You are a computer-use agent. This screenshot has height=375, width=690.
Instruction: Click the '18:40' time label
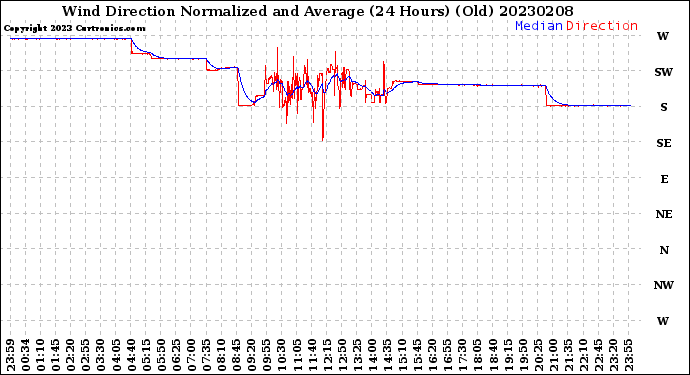[492, 355]
